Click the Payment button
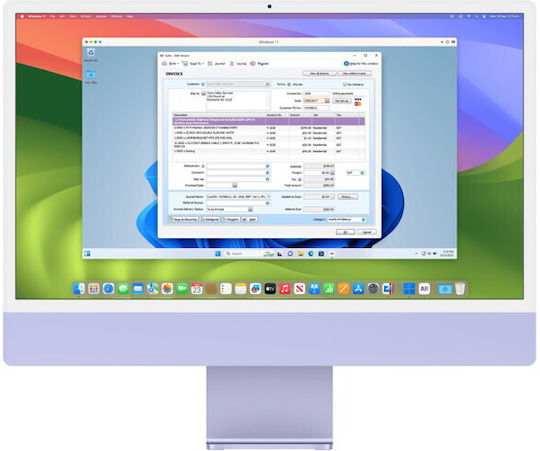 tap(230, 219)
